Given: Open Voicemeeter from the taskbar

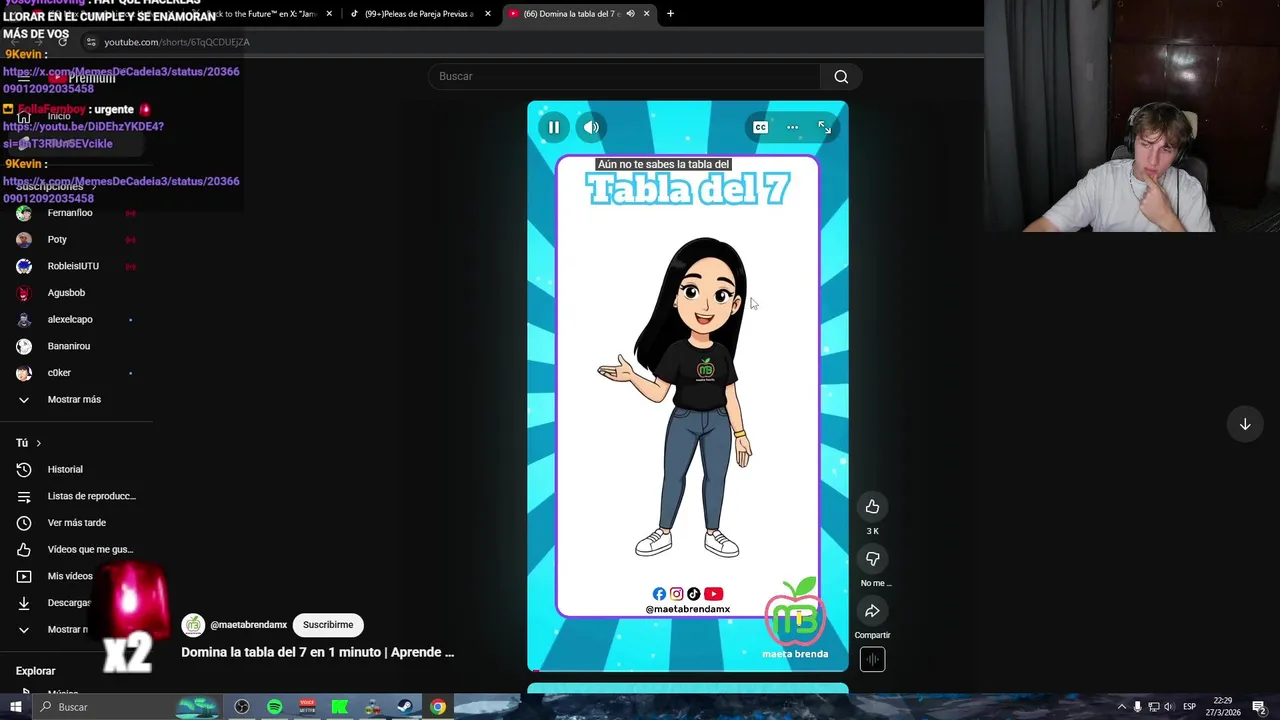Looking at the screenshot, I should click(307, 707).
